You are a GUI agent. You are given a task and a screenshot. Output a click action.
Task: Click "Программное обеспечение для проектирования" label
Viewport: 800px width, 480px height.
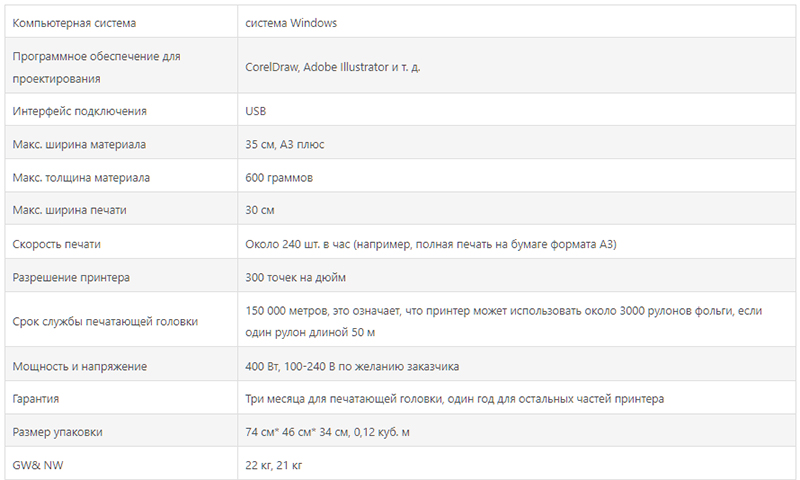pos(97,66)
